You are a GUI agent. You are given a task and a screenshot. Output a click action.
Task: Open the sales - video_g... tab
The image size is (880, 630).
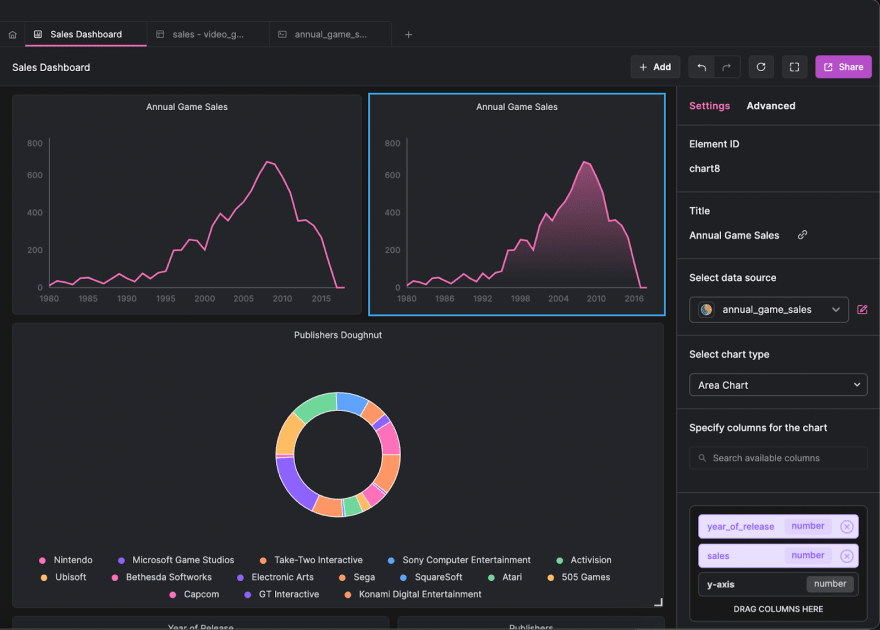click(x=208, y=34)
